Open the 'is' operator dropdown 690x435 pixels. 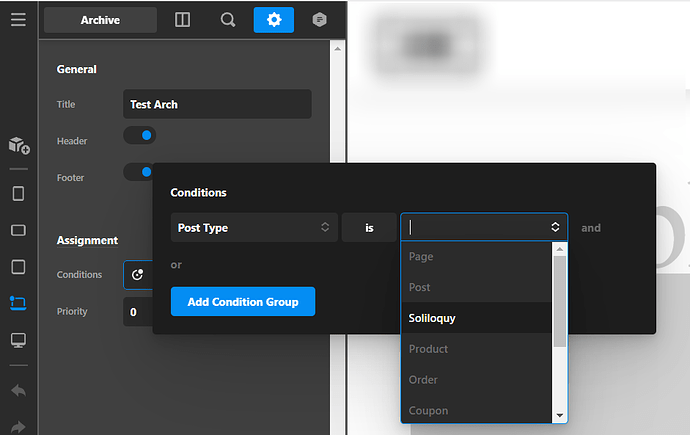(368, 228)
